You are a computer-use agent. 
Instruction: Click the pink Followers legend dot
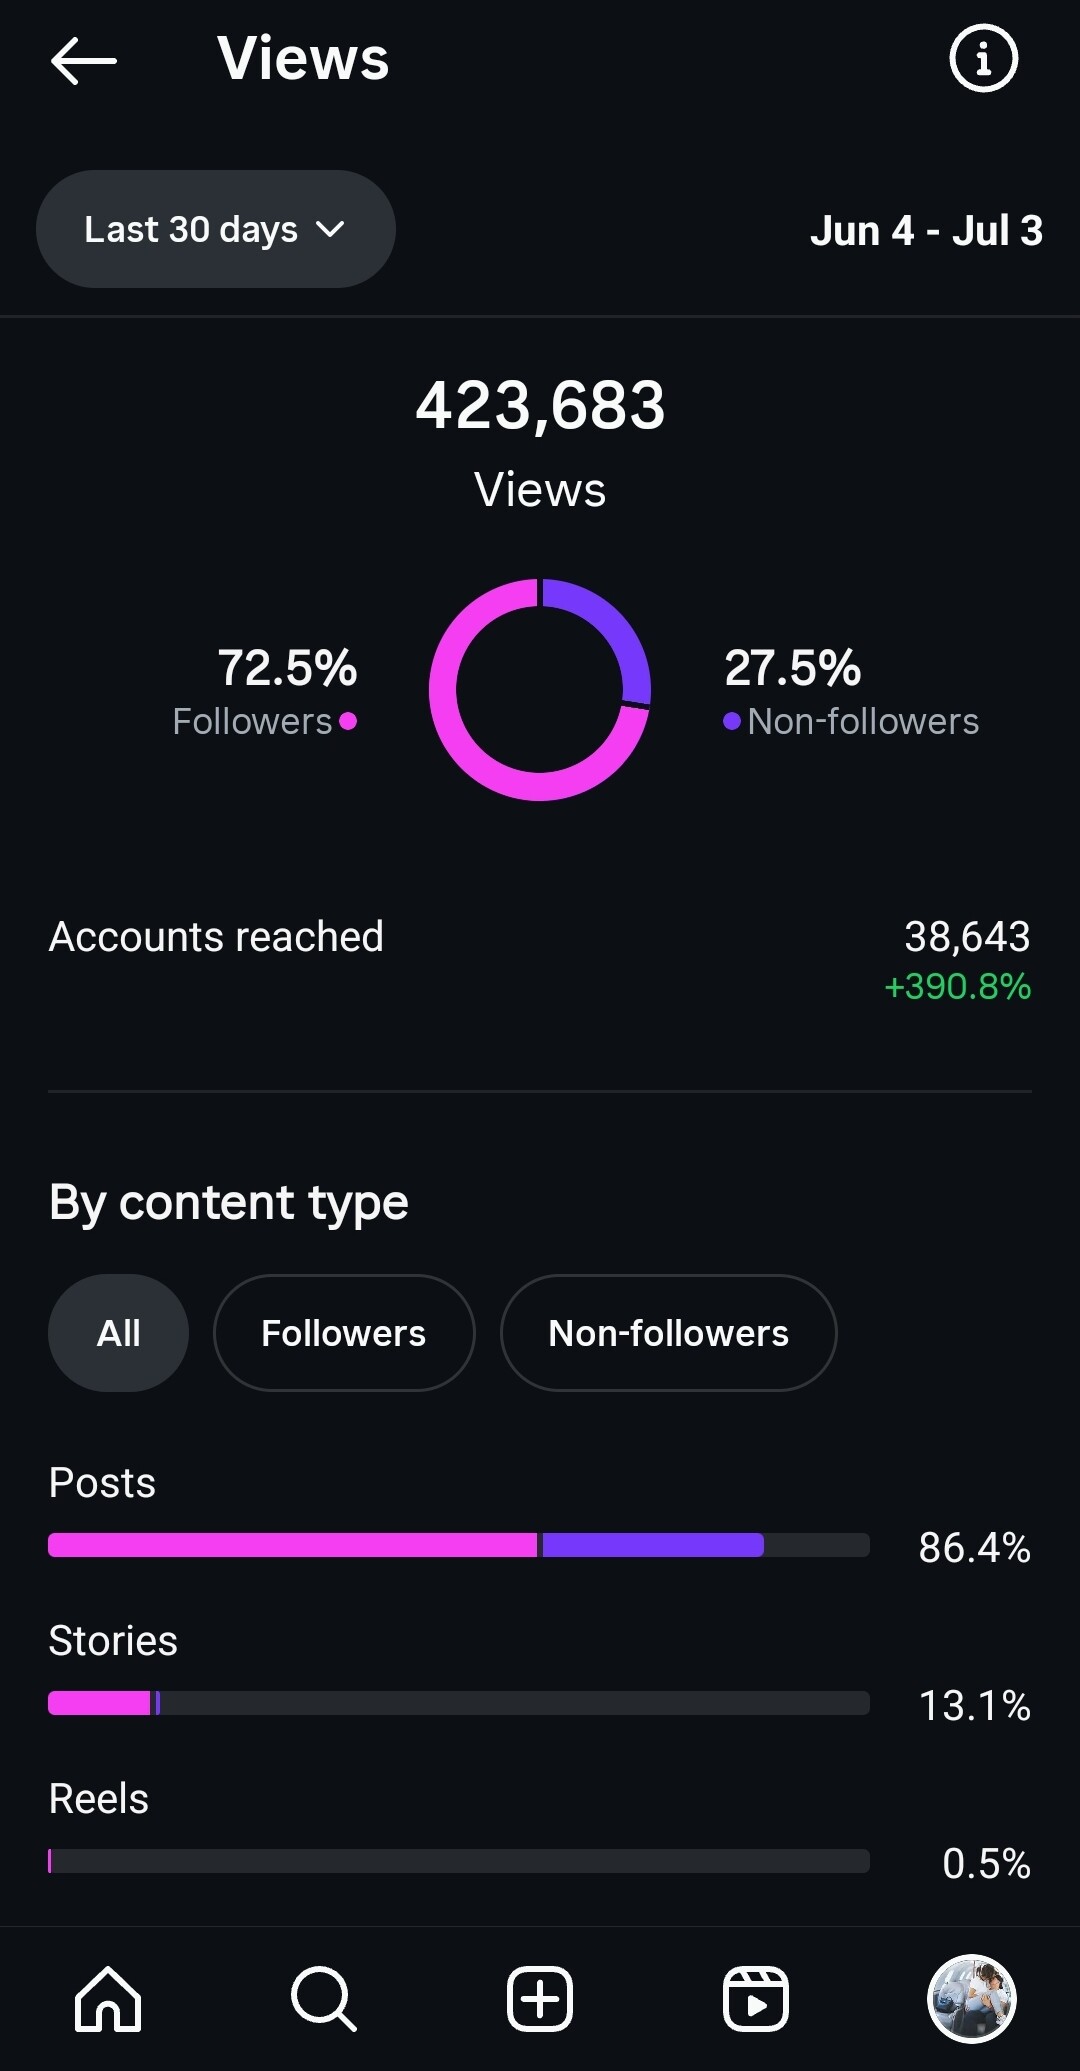[348, 721]
